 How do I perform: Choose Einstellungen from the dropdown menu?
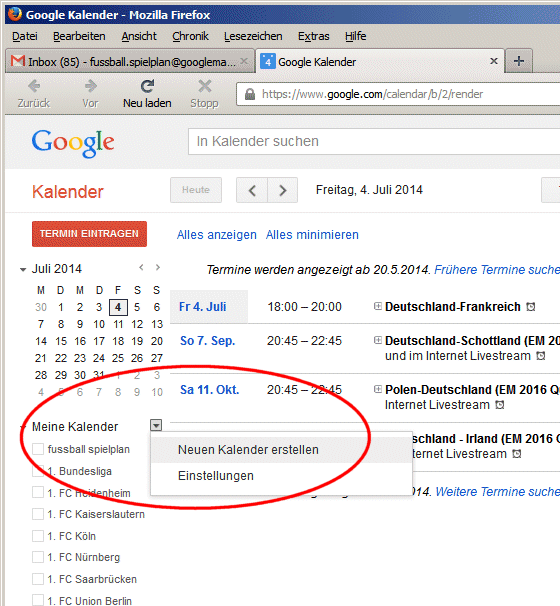click(x=281, y=476)
